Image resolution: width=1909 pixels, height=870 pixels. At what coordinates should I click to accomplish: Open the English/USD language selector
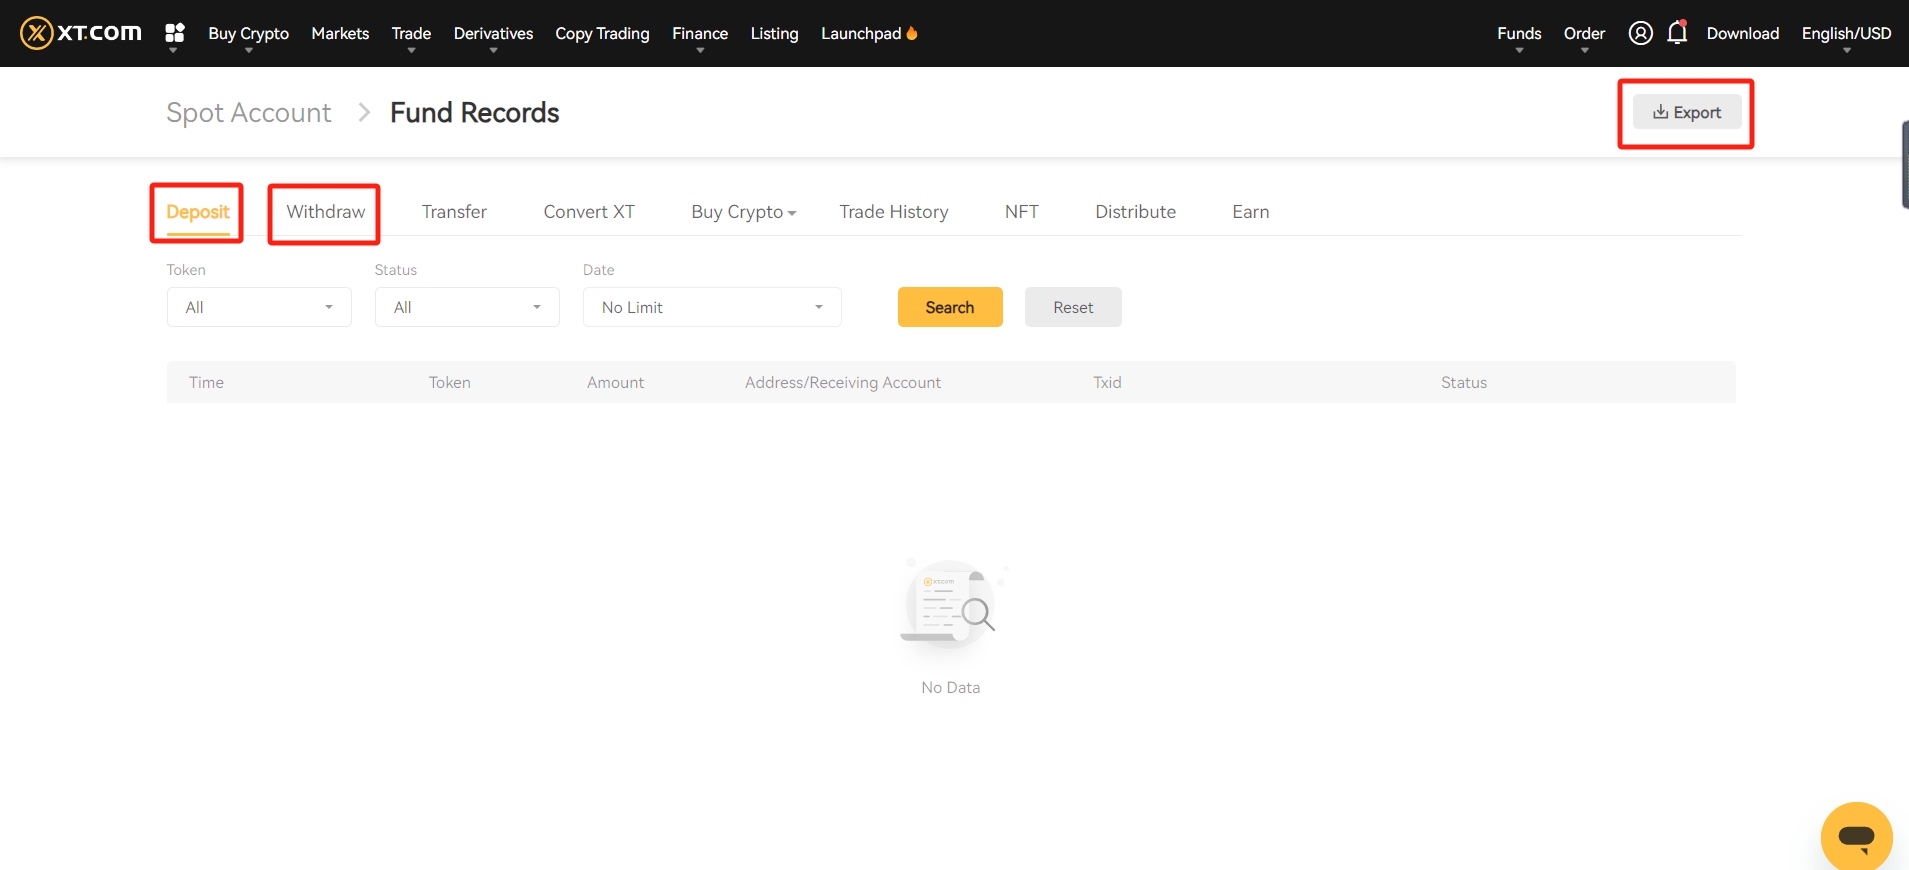coord(1846,33)
